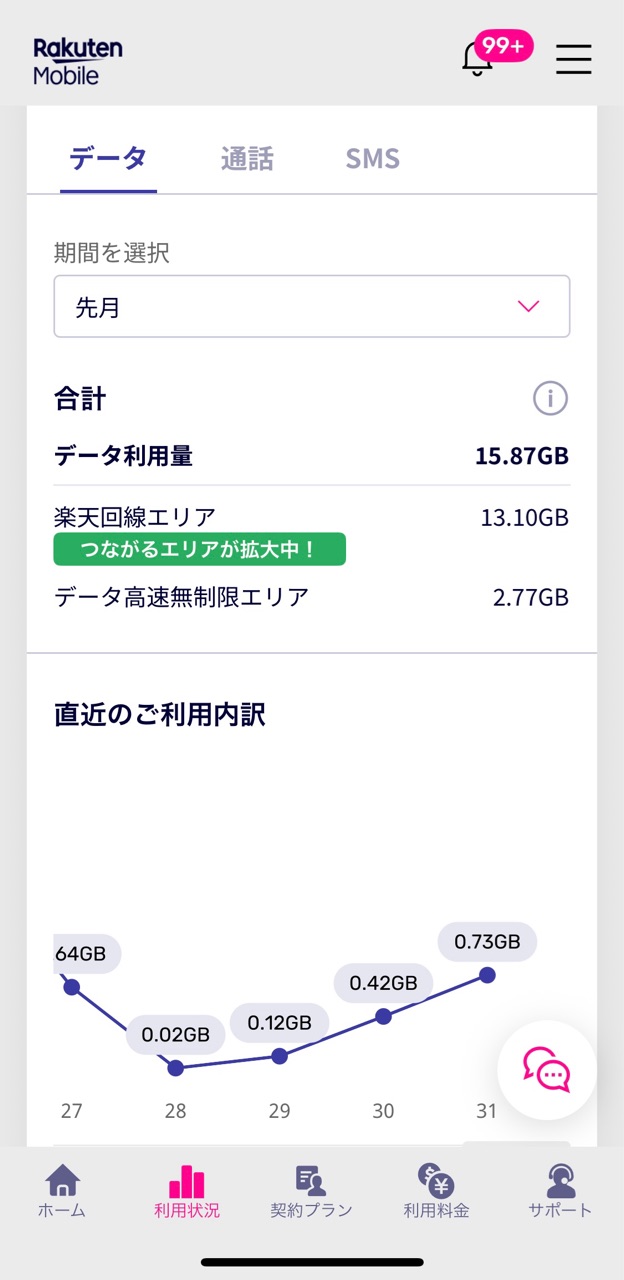This screenshot has width=624, height=1280.
Task: Select the 0.73GB data point on chart
Action: click(487, 975)
